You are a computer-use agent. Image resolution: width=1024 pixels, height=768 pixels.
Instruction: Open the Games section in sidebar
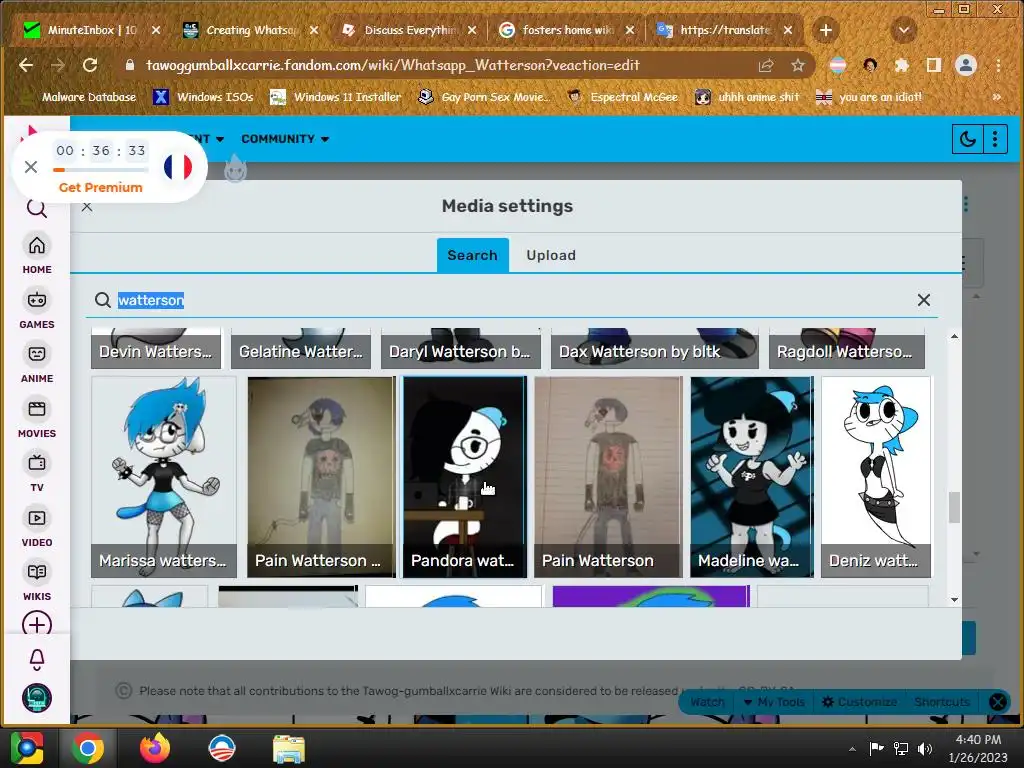pos(37,308)
